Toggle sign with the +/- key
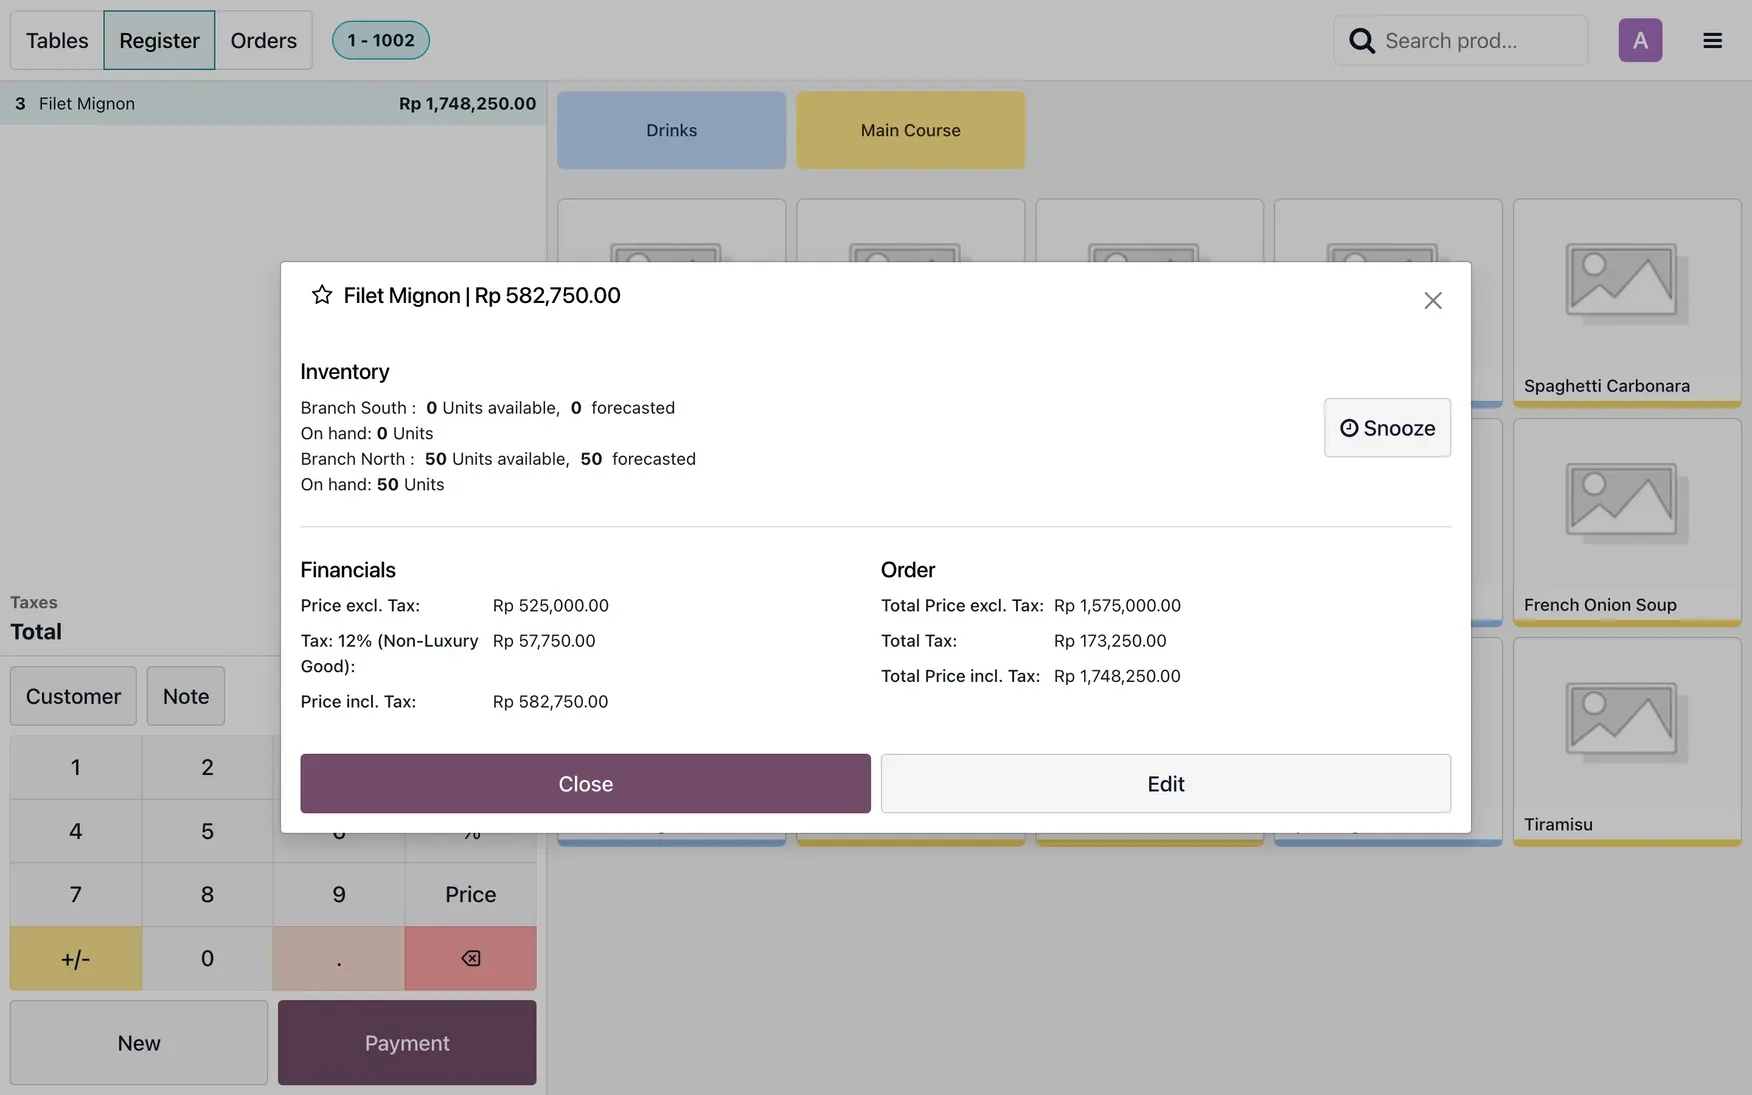Screen dimensions: 1752x1095 (75, 958)
